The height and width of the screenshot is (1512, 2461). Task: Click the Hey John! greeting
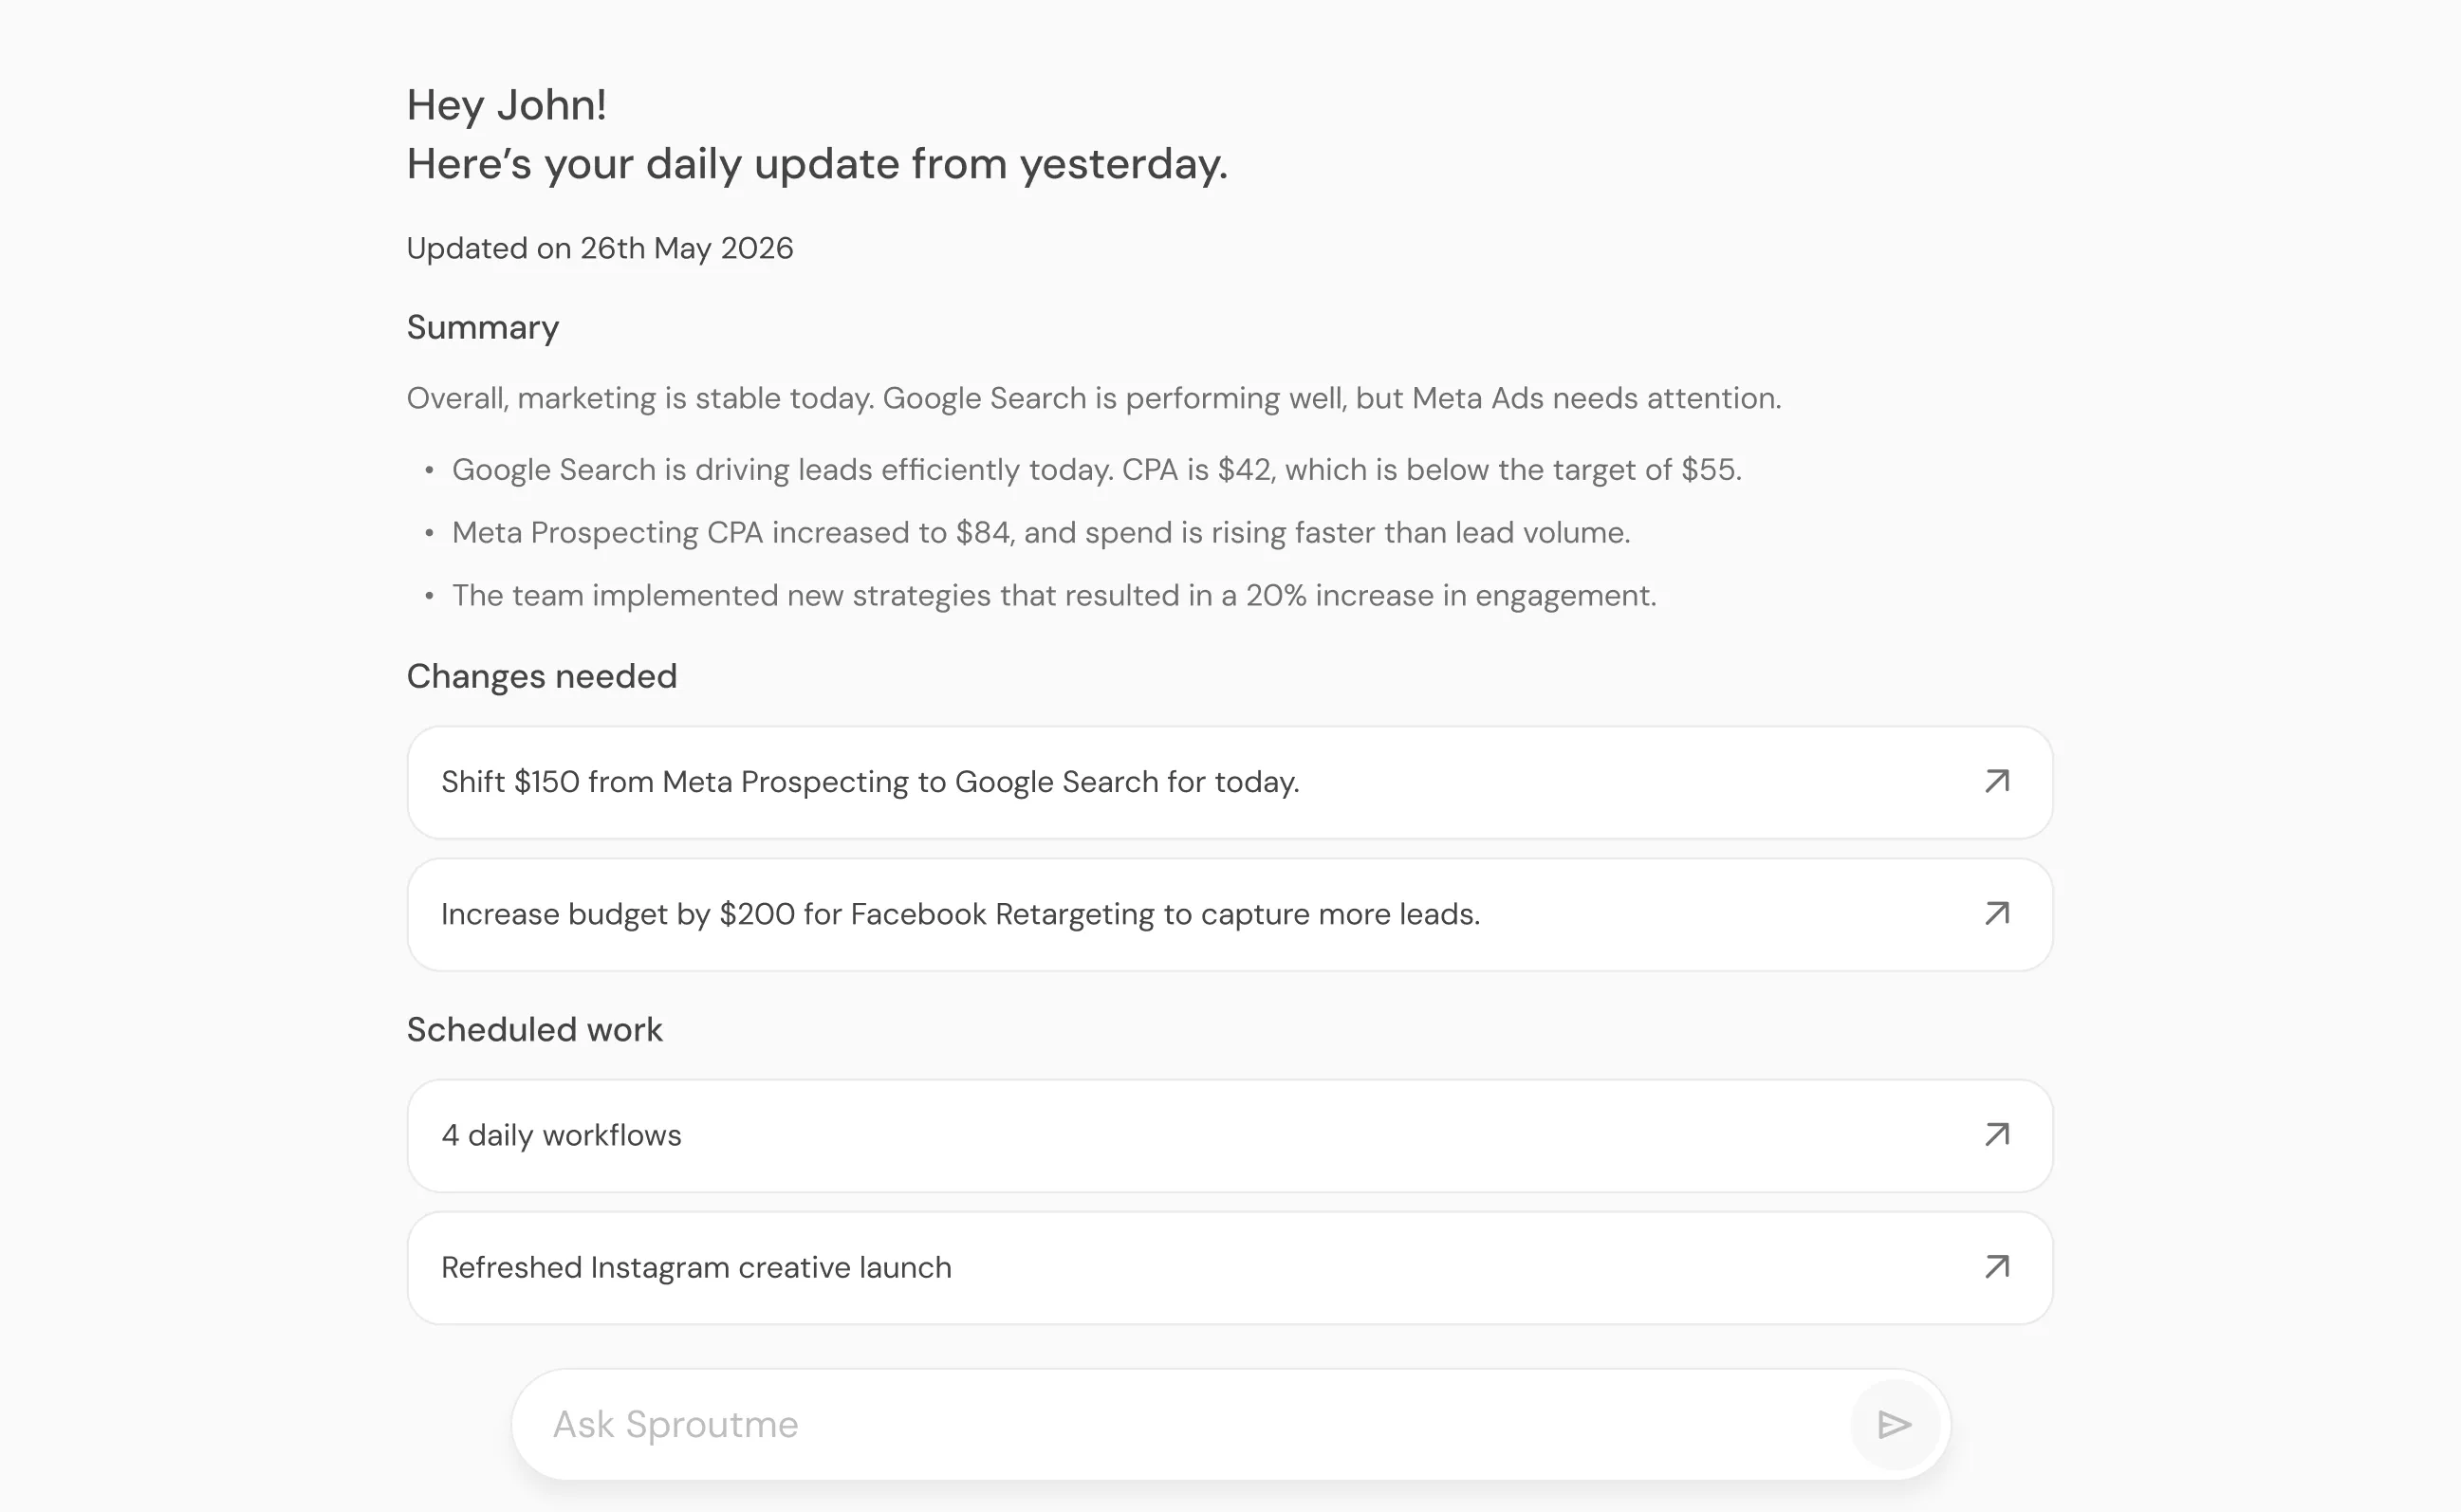[x=507, y=105]
